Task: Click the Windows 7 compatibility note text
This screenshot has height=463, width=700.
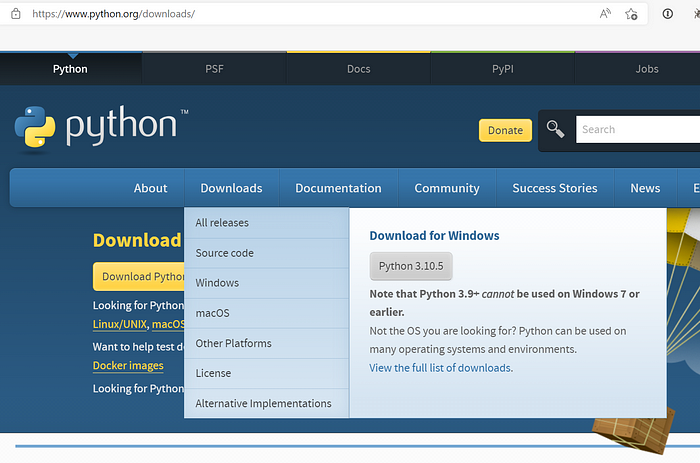Action: pos(504,303)
